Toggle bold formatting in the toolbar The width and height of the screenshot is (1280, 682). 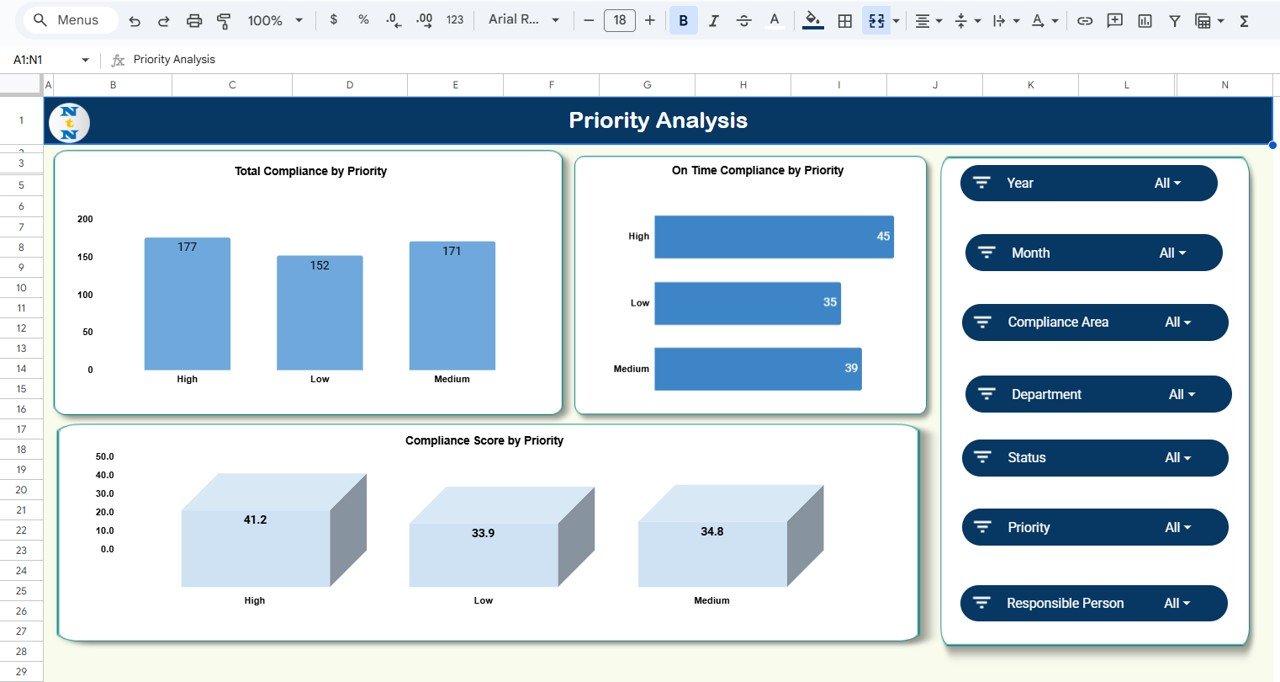682,19
